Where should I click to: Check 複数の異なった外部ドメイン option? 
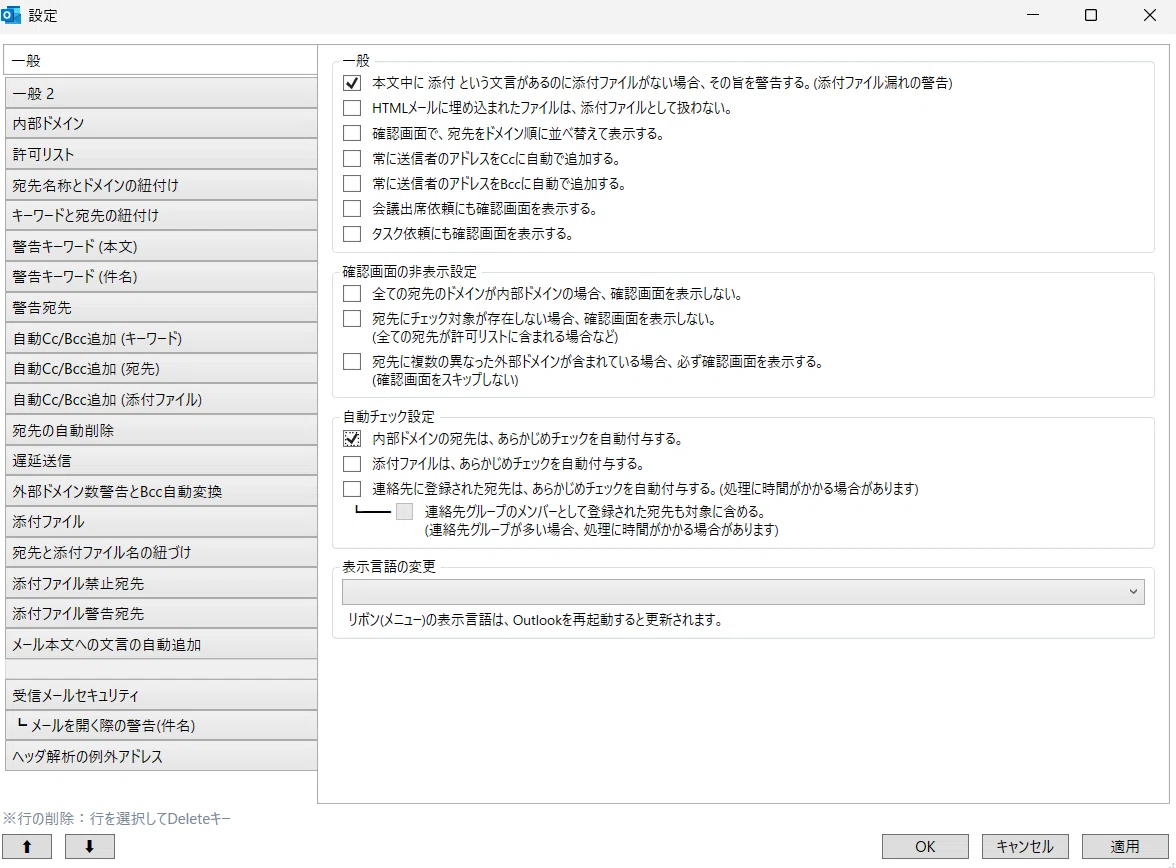click(x=352, y=362)
